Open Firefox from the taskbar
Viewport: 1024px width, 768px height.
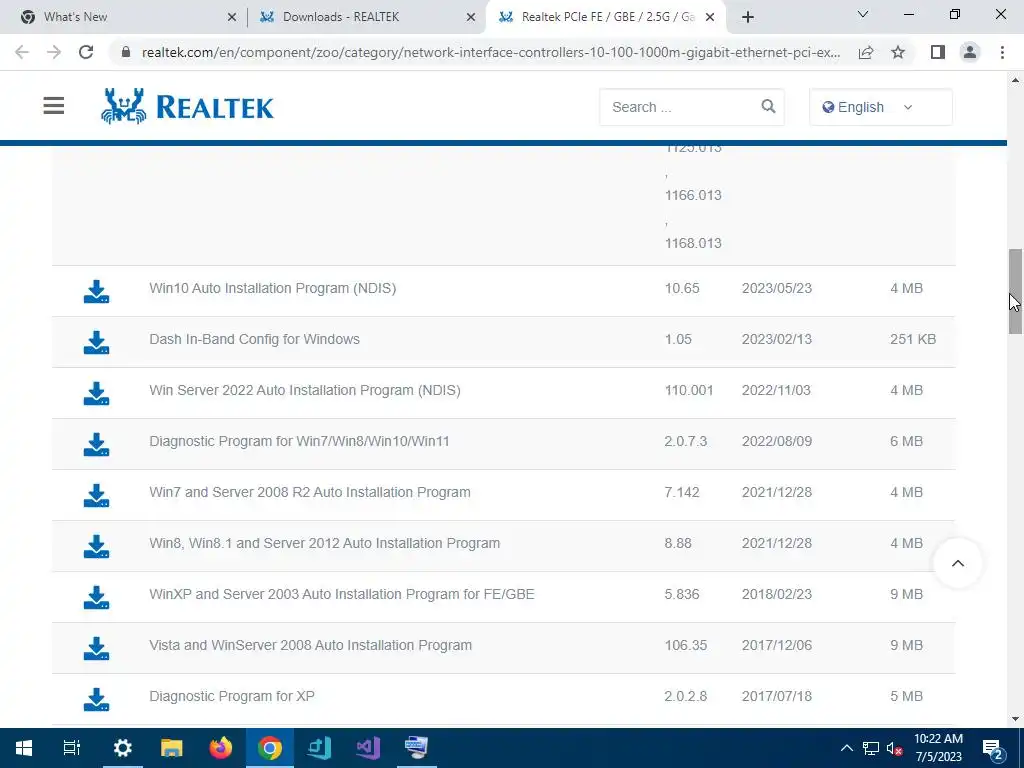coord(221,748)
